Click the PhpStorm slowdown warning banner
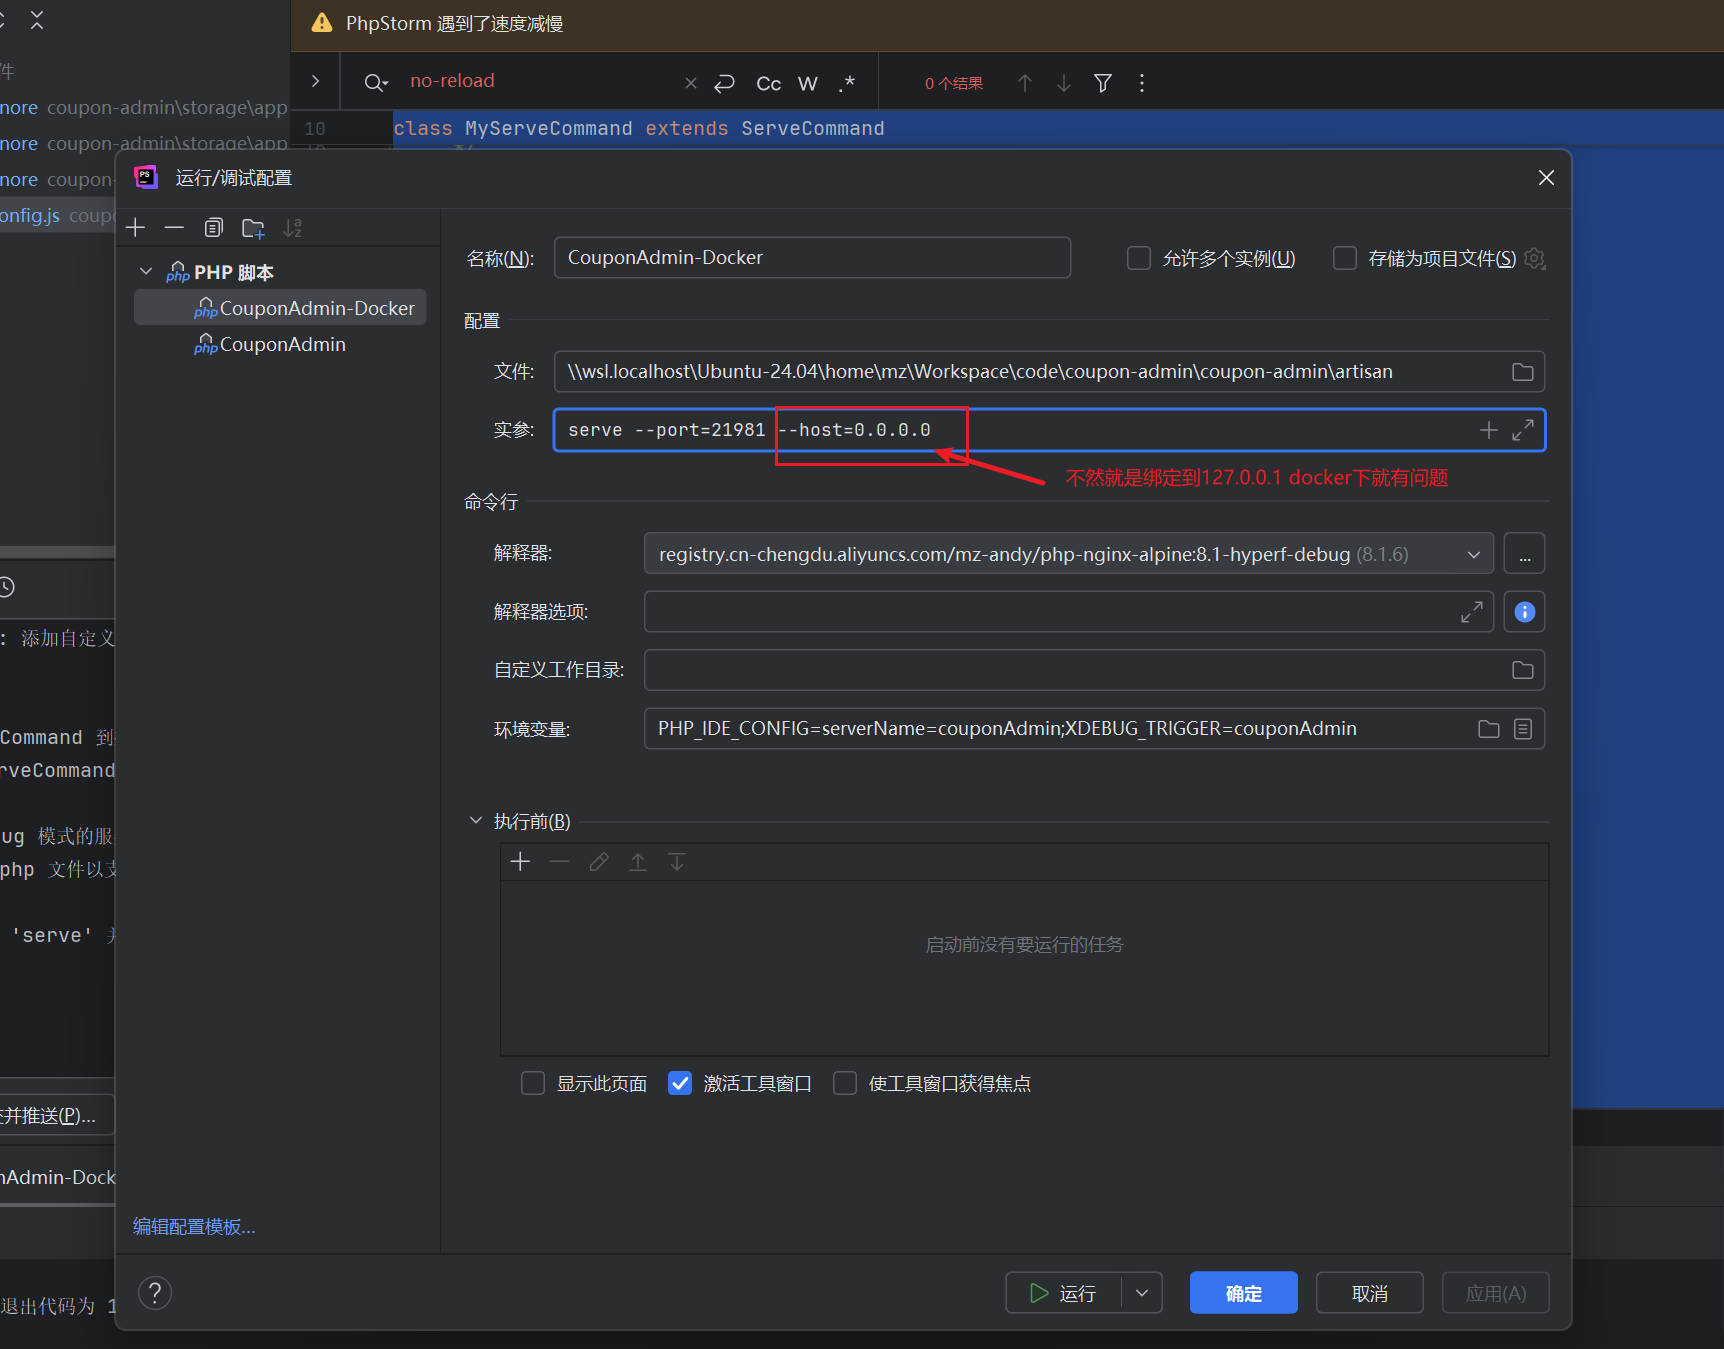This screenshot has height=1349, width=1724. pyautogui.click(x=1007, y=24)
